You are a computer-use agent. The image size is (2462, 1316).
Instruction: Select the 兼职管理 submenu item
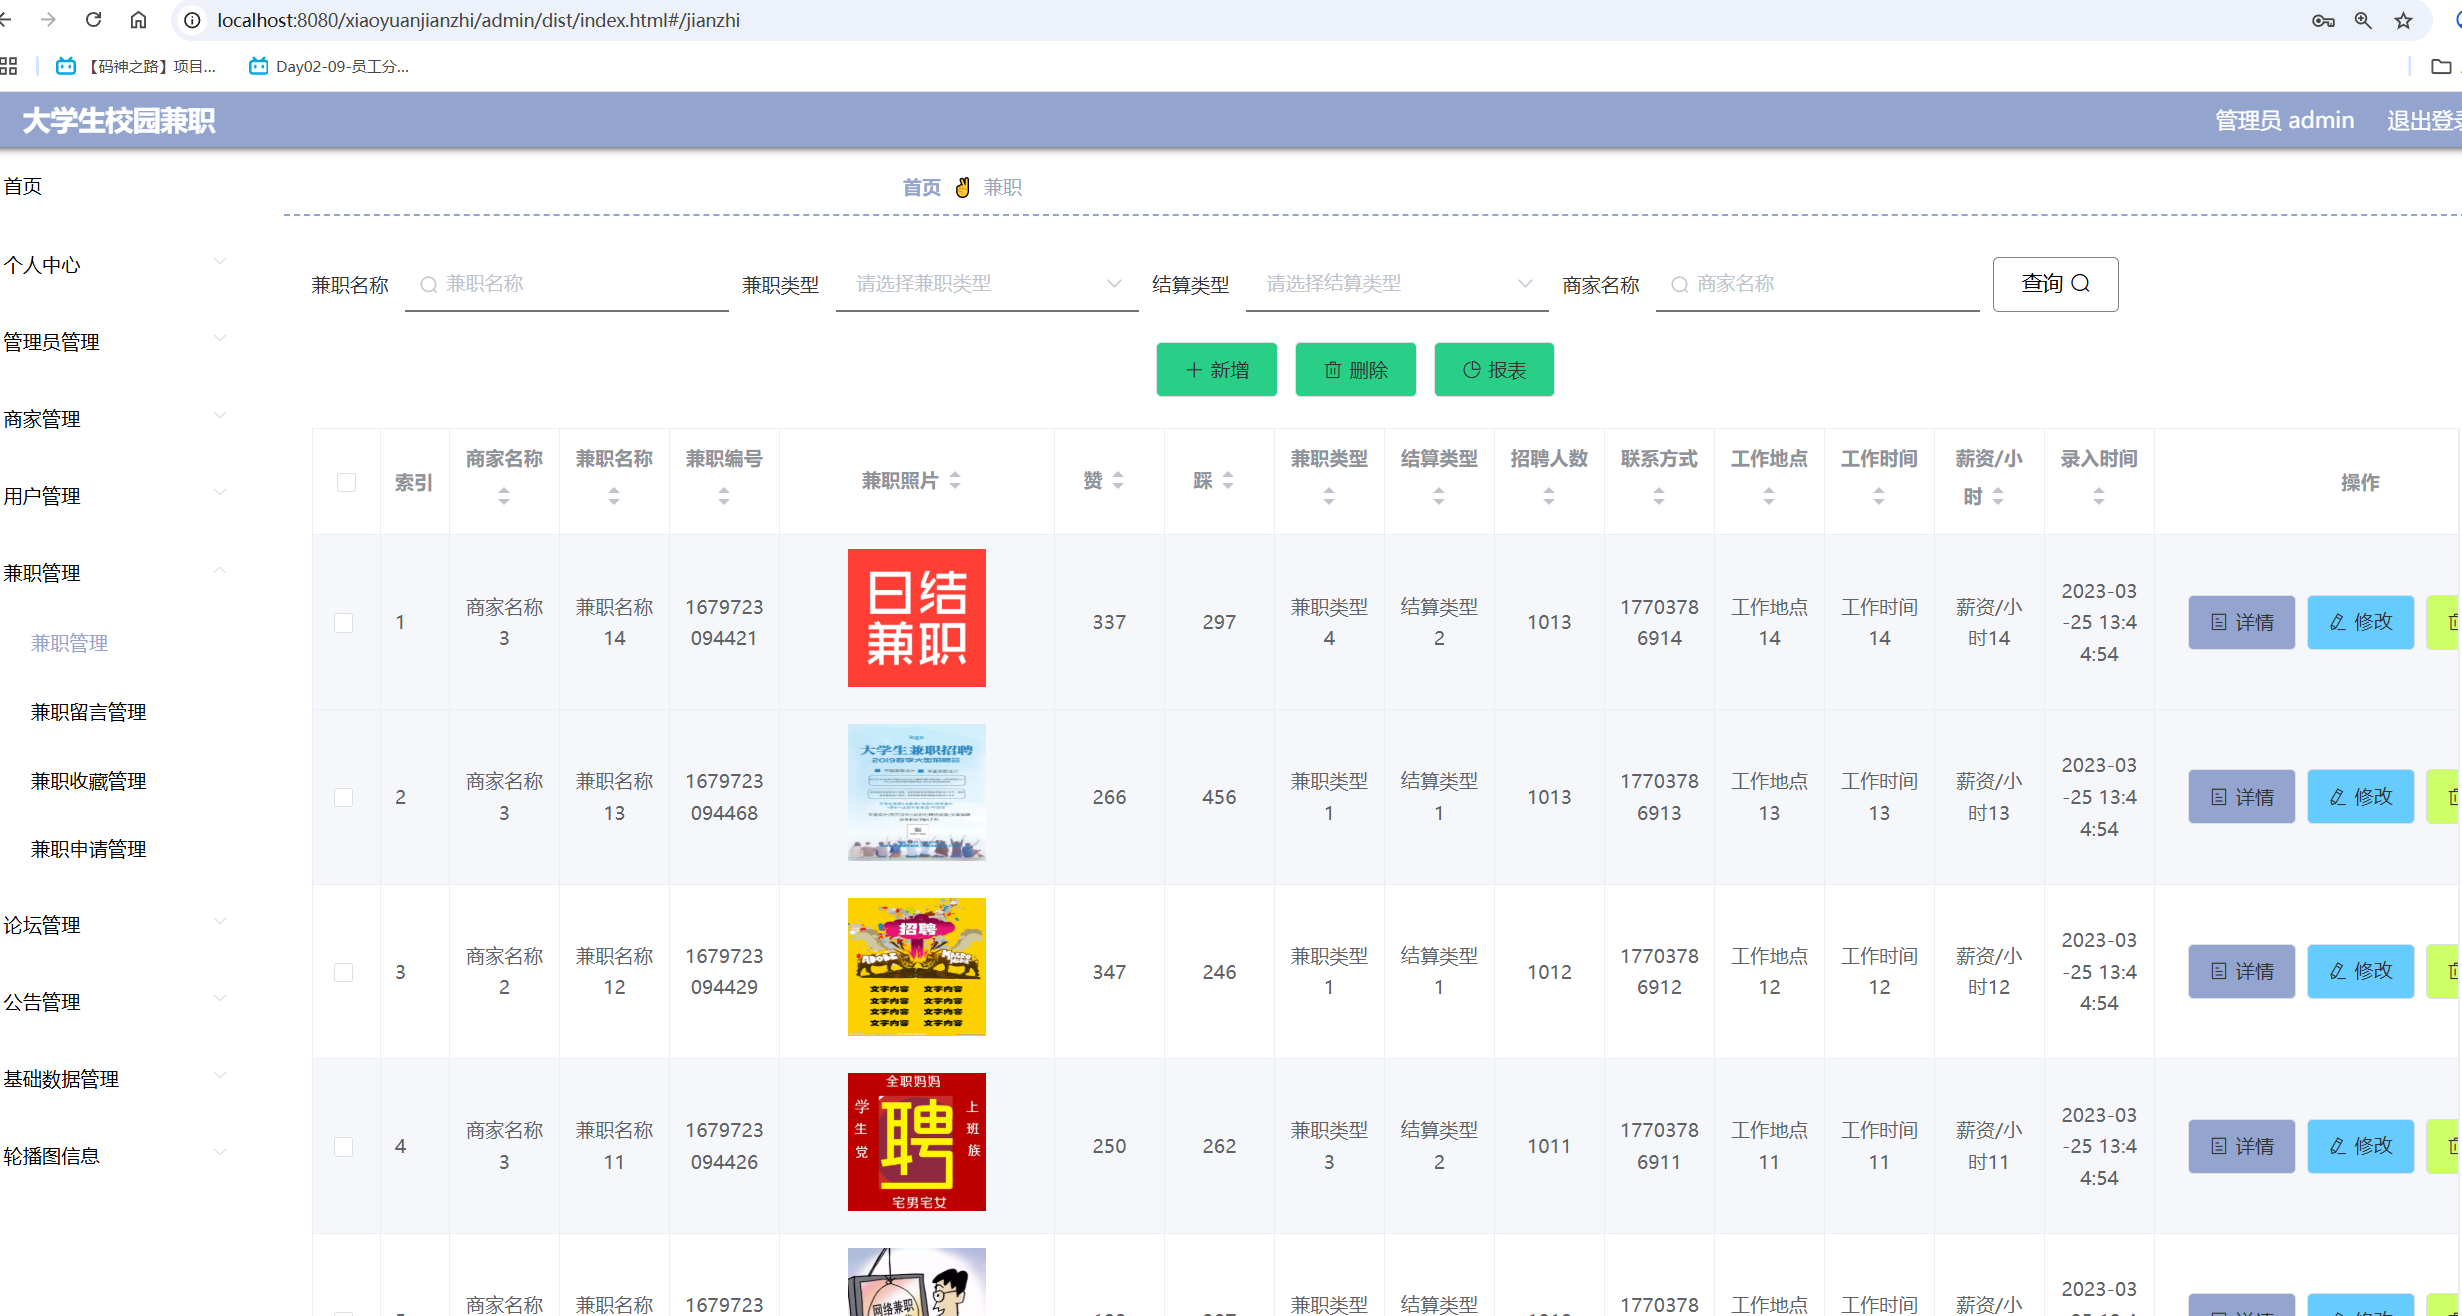[x=69, y=643]
